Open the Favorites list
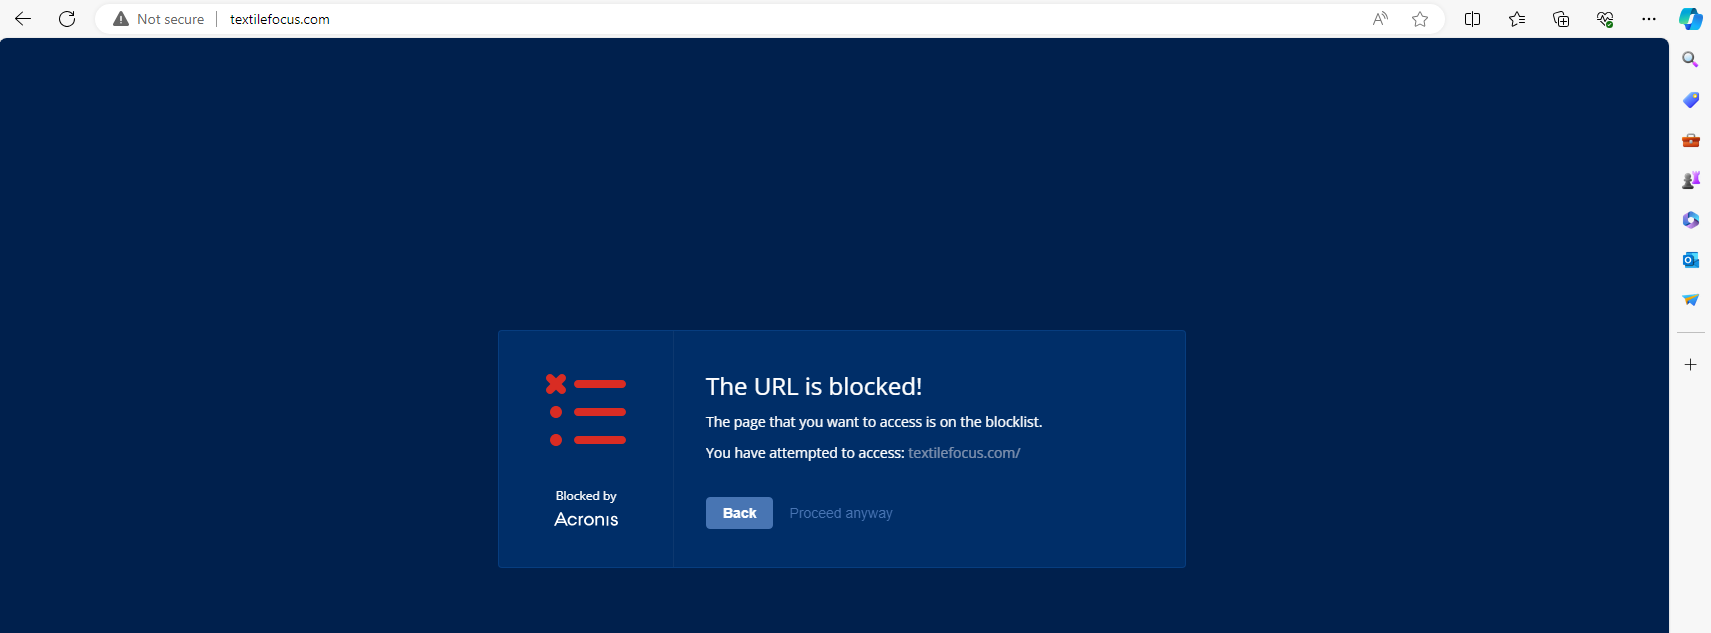Screen dimensions: 1711x633 (x=1517, y=19)
